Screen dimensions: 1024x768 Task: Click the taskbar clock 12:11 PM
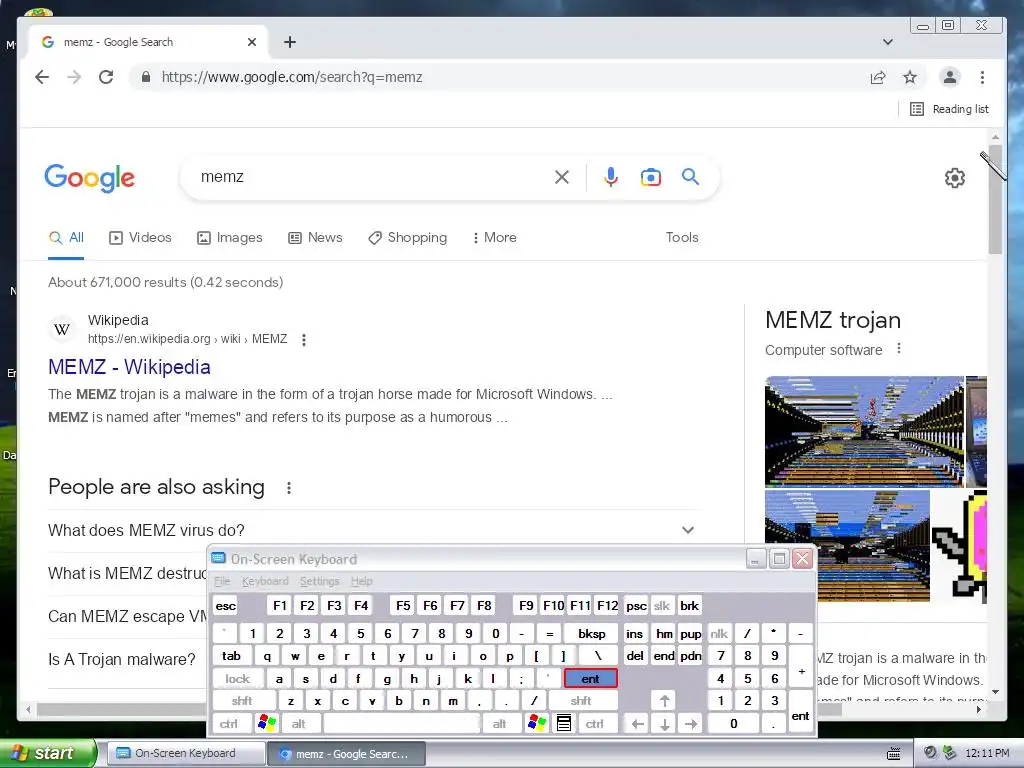[x=987, y=753]
